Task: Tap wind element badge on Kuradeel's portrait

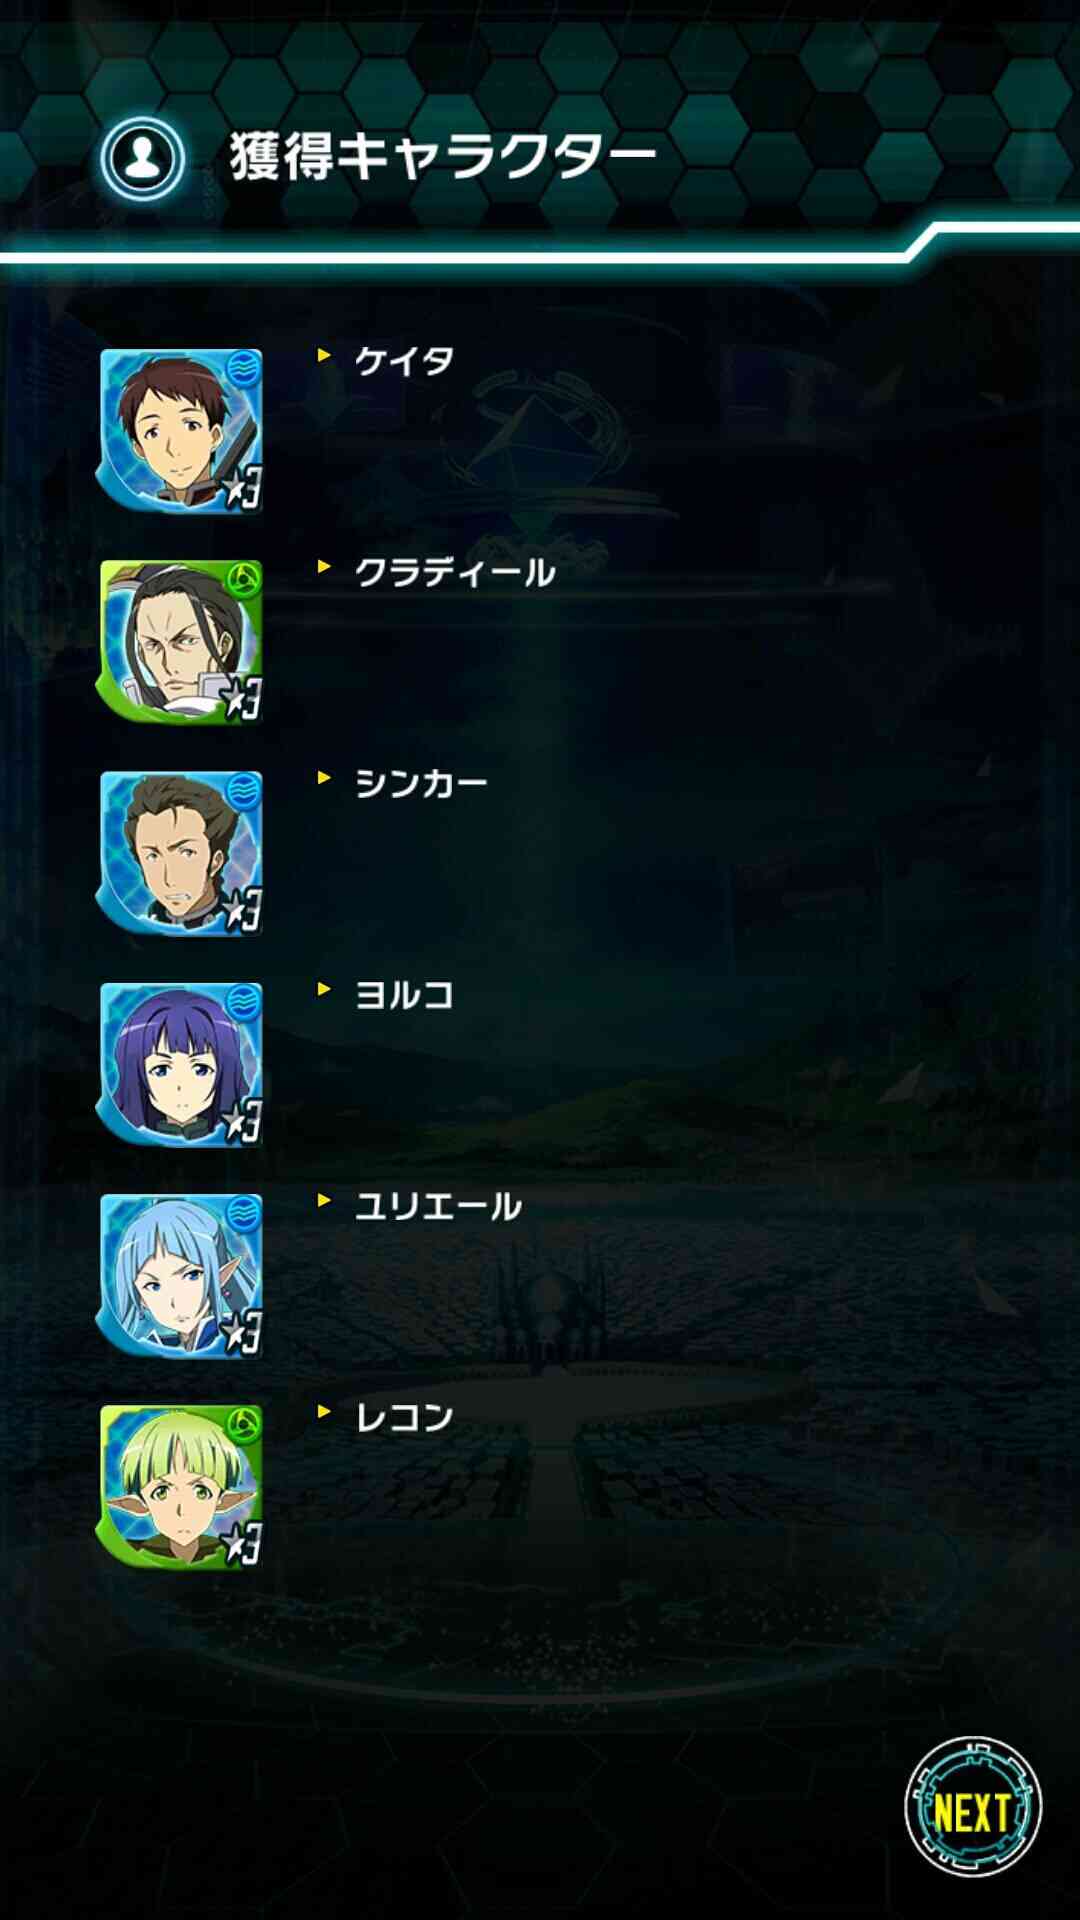Action: point(245,579)
